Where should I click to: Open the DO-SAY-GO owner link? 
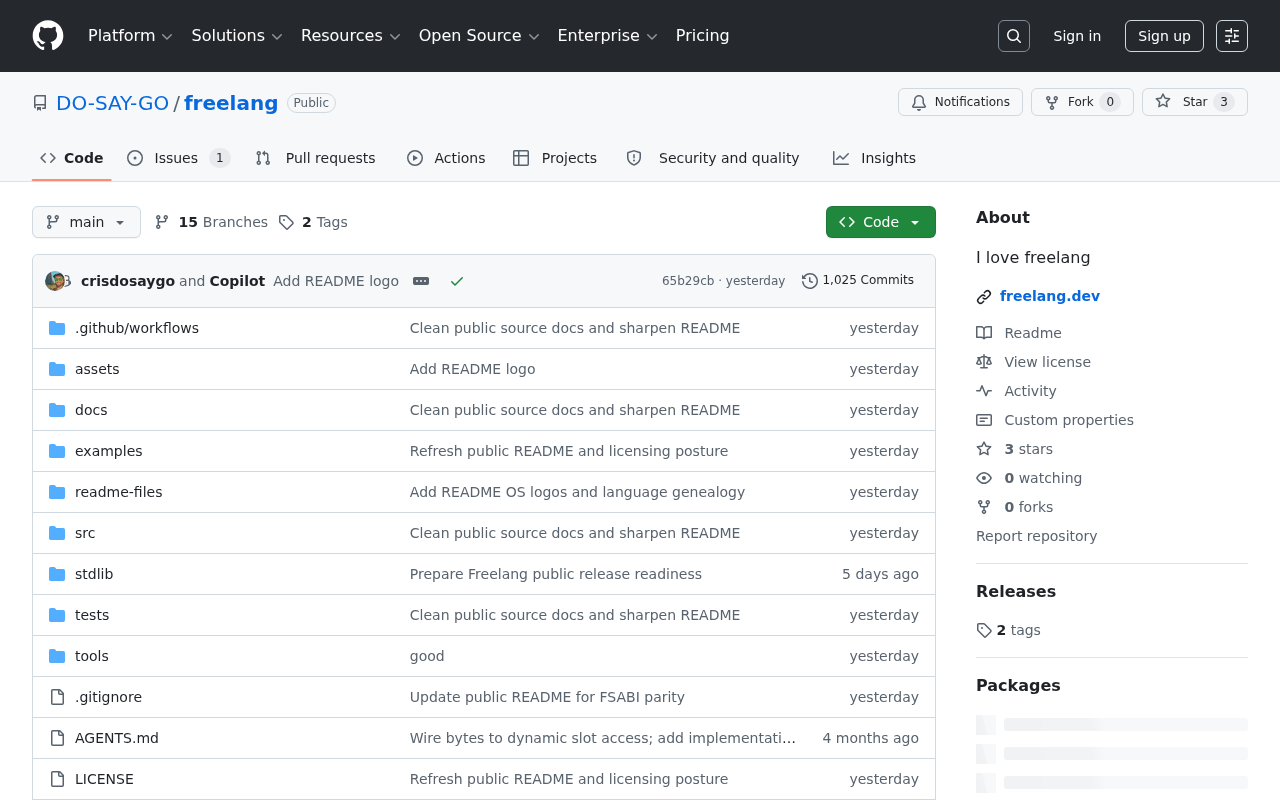112,103
